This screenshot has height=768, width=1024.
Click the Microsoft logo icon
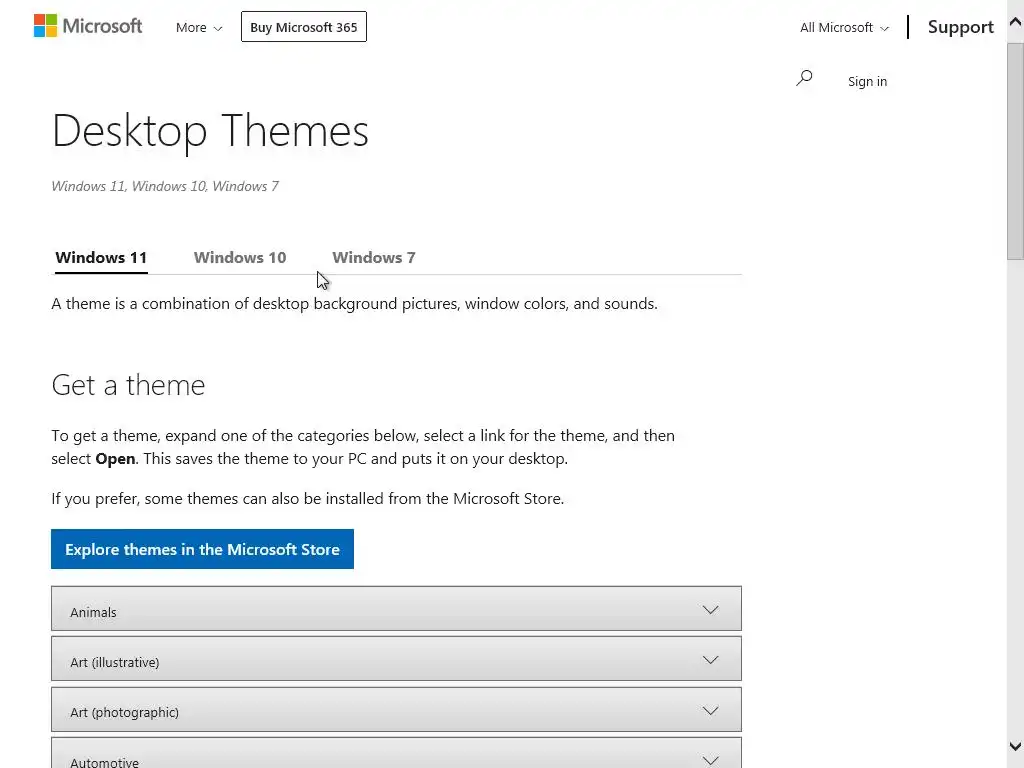point(46,26)
